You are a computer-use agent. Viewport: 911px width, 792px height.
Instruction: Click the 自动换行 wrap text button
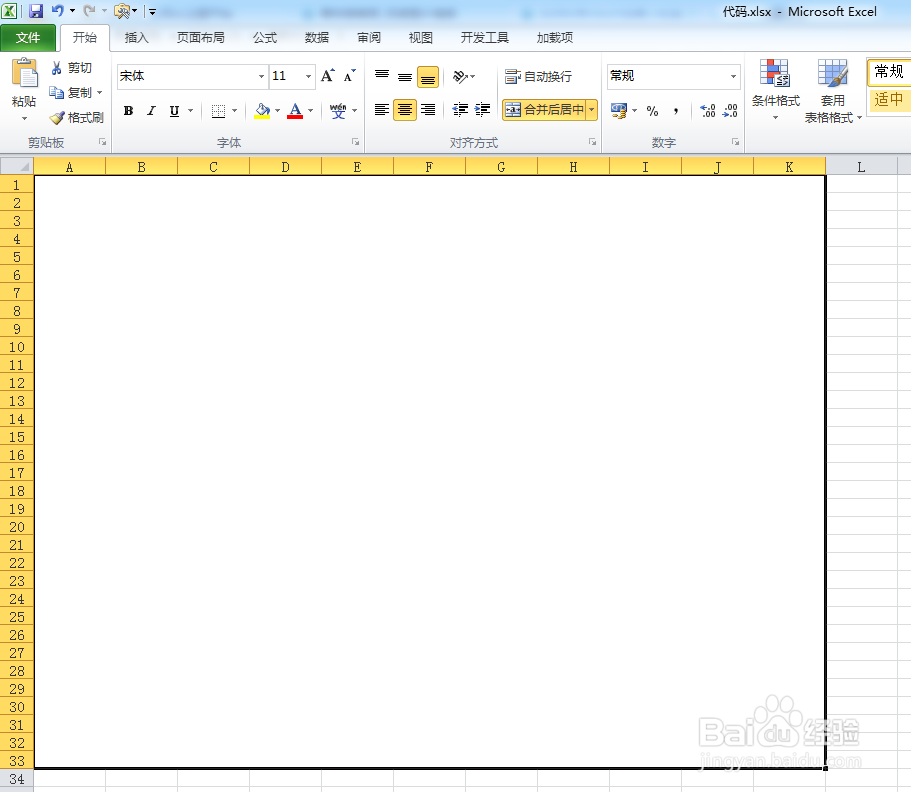coord(538,76)
